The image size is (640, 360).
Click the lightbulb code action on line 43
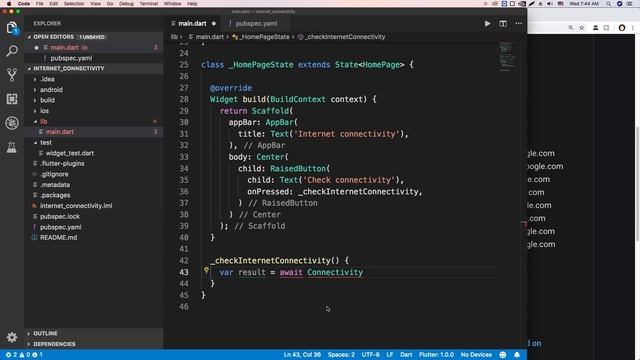[207, 270]
